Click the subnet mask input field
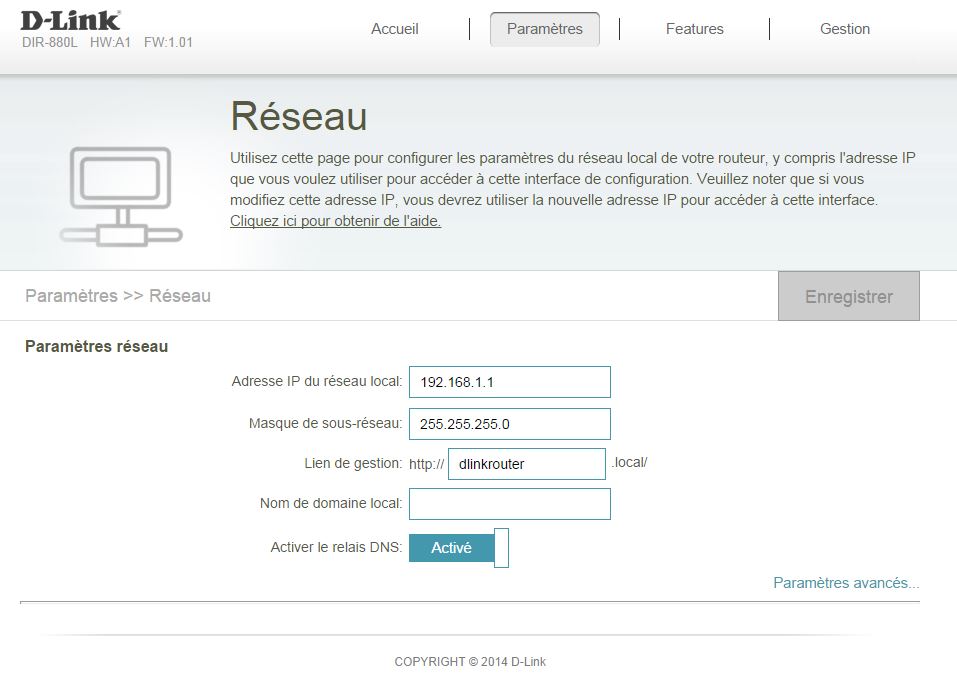 coord(509,423)
